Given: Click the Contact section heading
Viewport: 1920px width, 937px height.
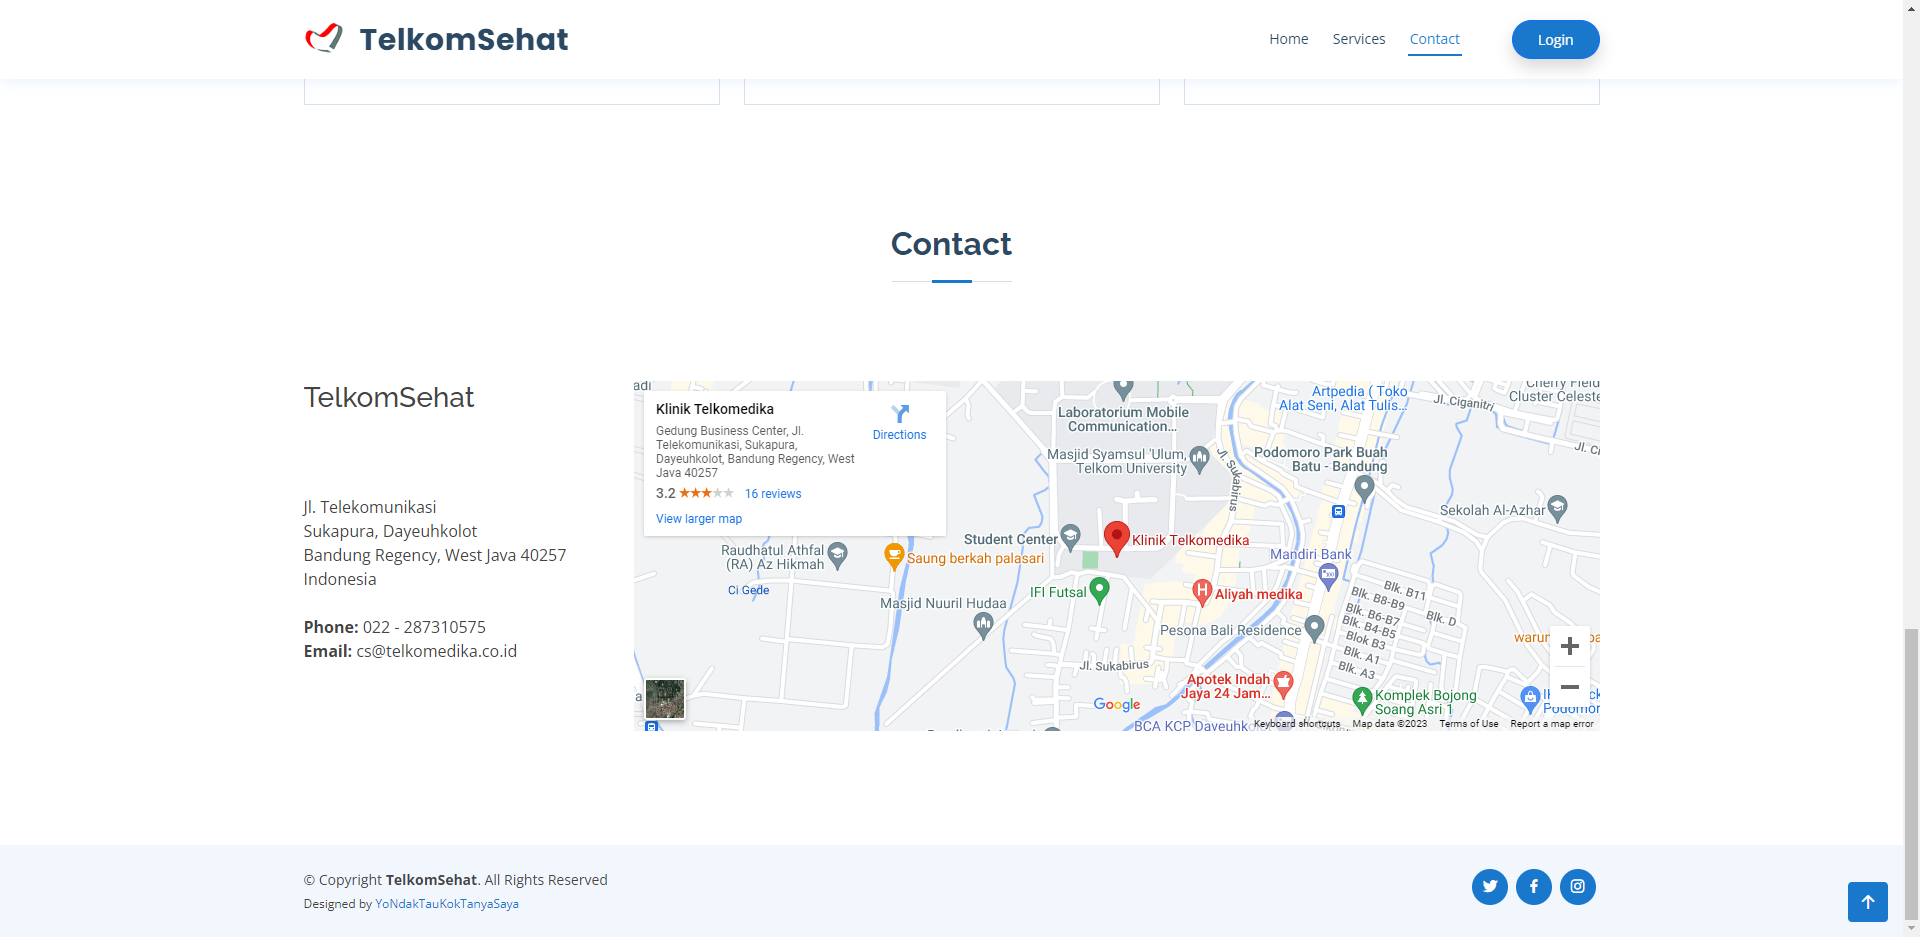Looking at the screenshot, I should click(x=951, y=244).
